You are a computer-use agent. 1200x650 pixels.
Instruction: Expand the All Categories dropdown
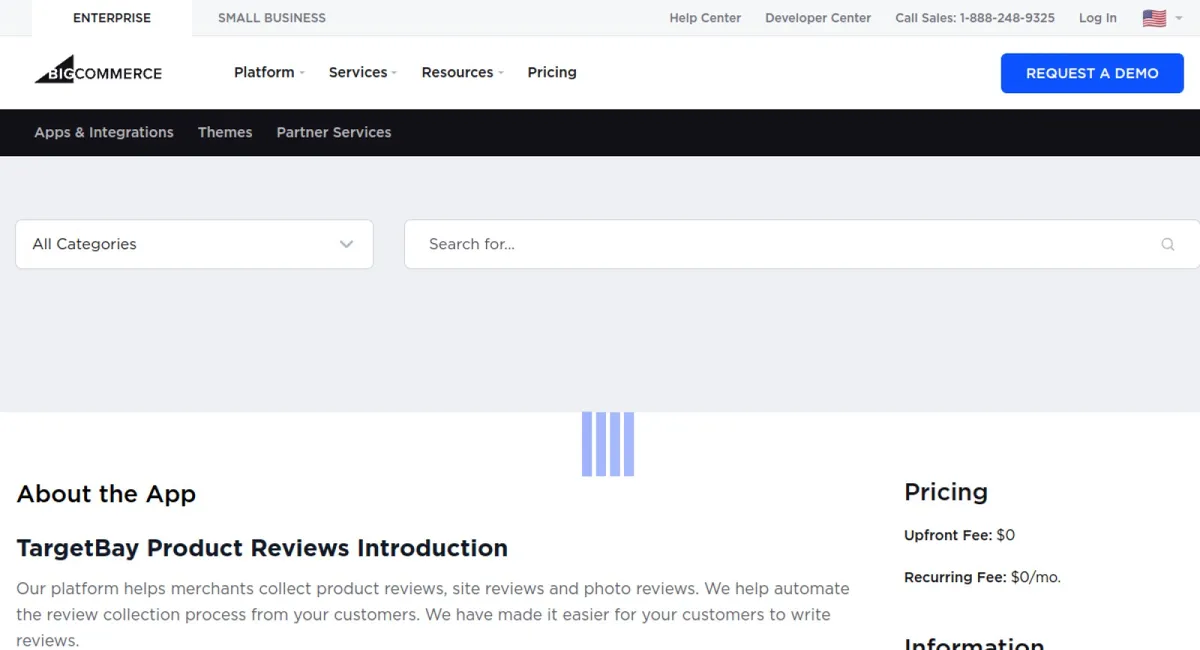point(194,244)
